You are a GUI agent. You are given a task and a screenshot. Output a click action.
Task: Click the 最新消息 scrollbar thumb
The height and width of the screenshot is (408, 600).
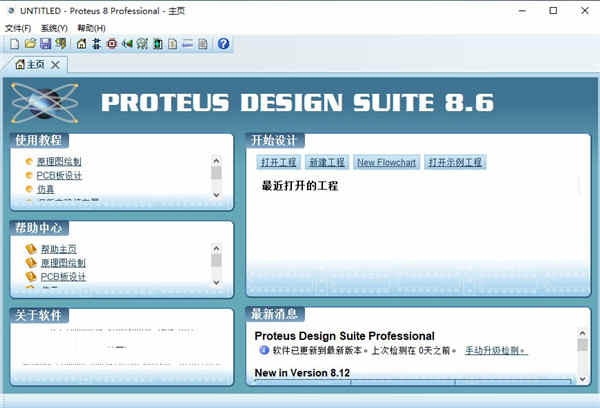coord(582,345)
